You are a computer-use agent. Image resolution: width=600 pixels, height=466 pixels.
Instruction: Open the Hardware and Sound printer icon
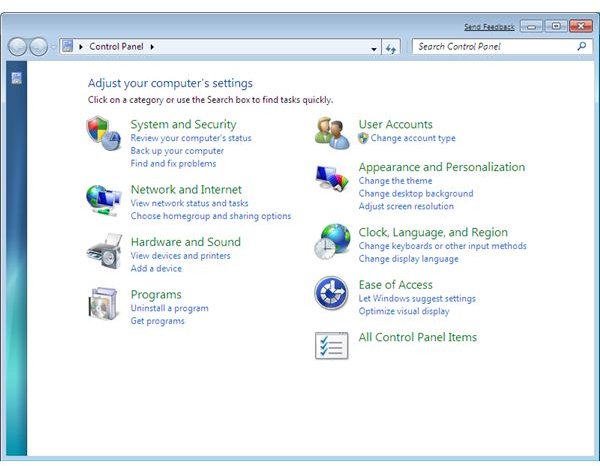click(104, 251)
